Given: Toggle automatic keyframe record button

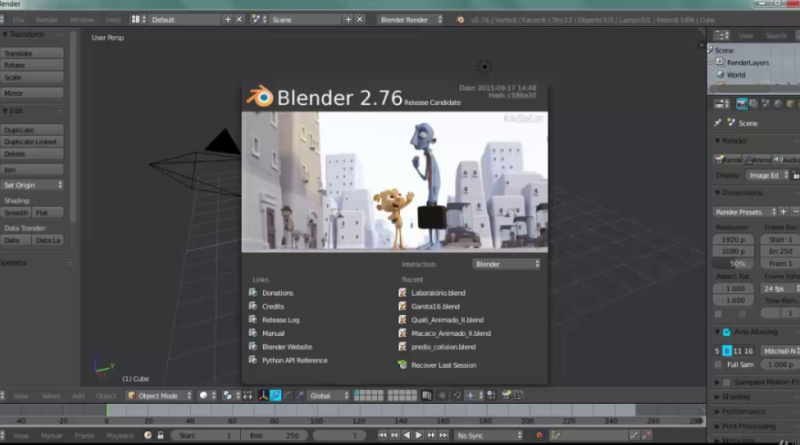Looking at the screenshot, I should click(539, 435).
